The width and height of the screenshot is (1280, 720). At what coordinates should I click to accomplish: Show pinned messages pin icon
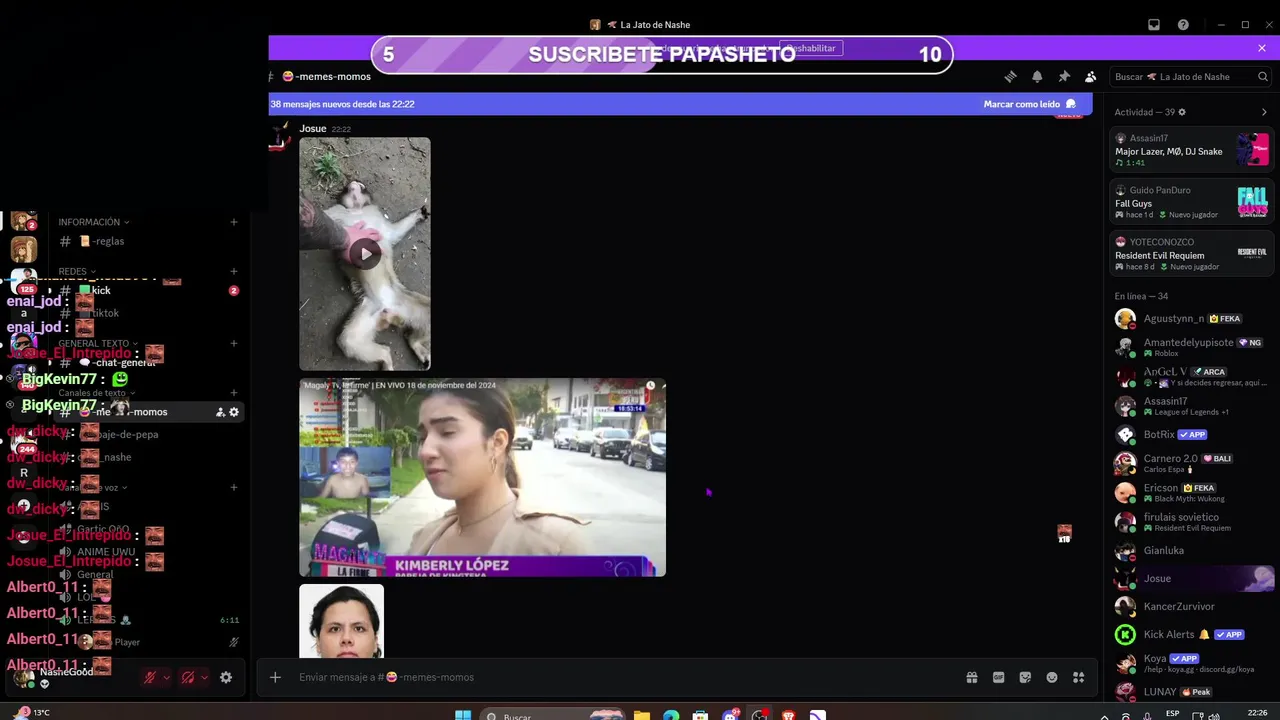click(x=1064, y=76)
